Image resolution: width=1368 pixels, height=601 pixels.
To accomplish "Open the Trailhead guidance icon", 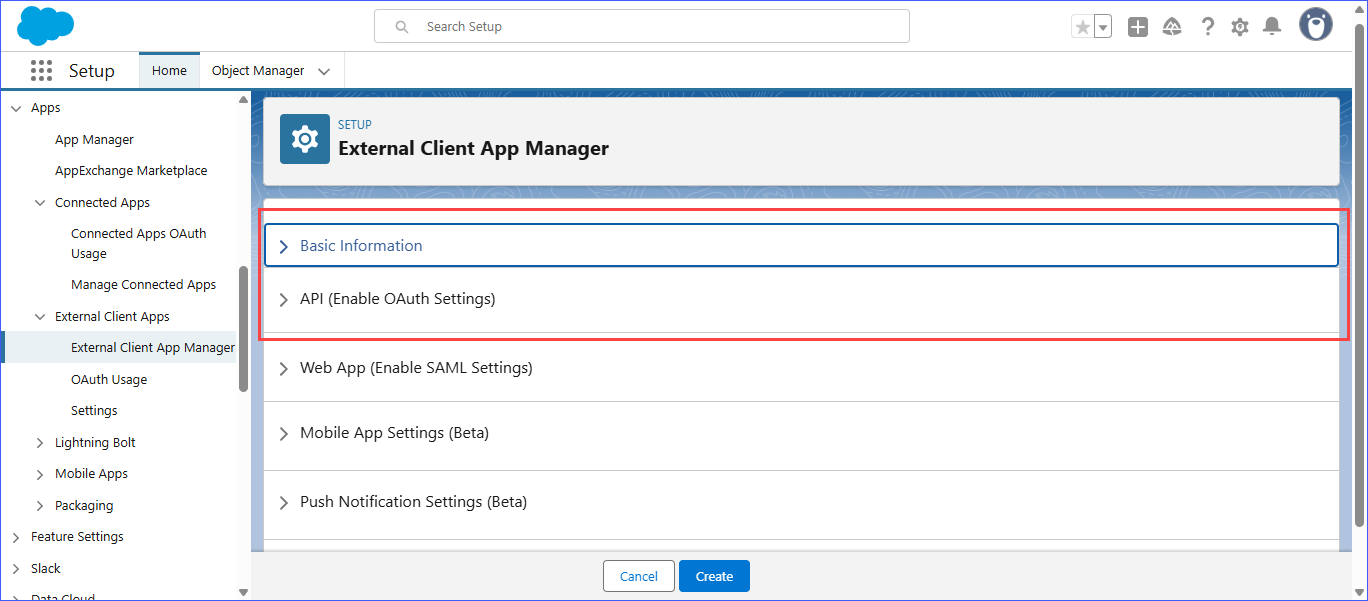I will (1172, 27).
